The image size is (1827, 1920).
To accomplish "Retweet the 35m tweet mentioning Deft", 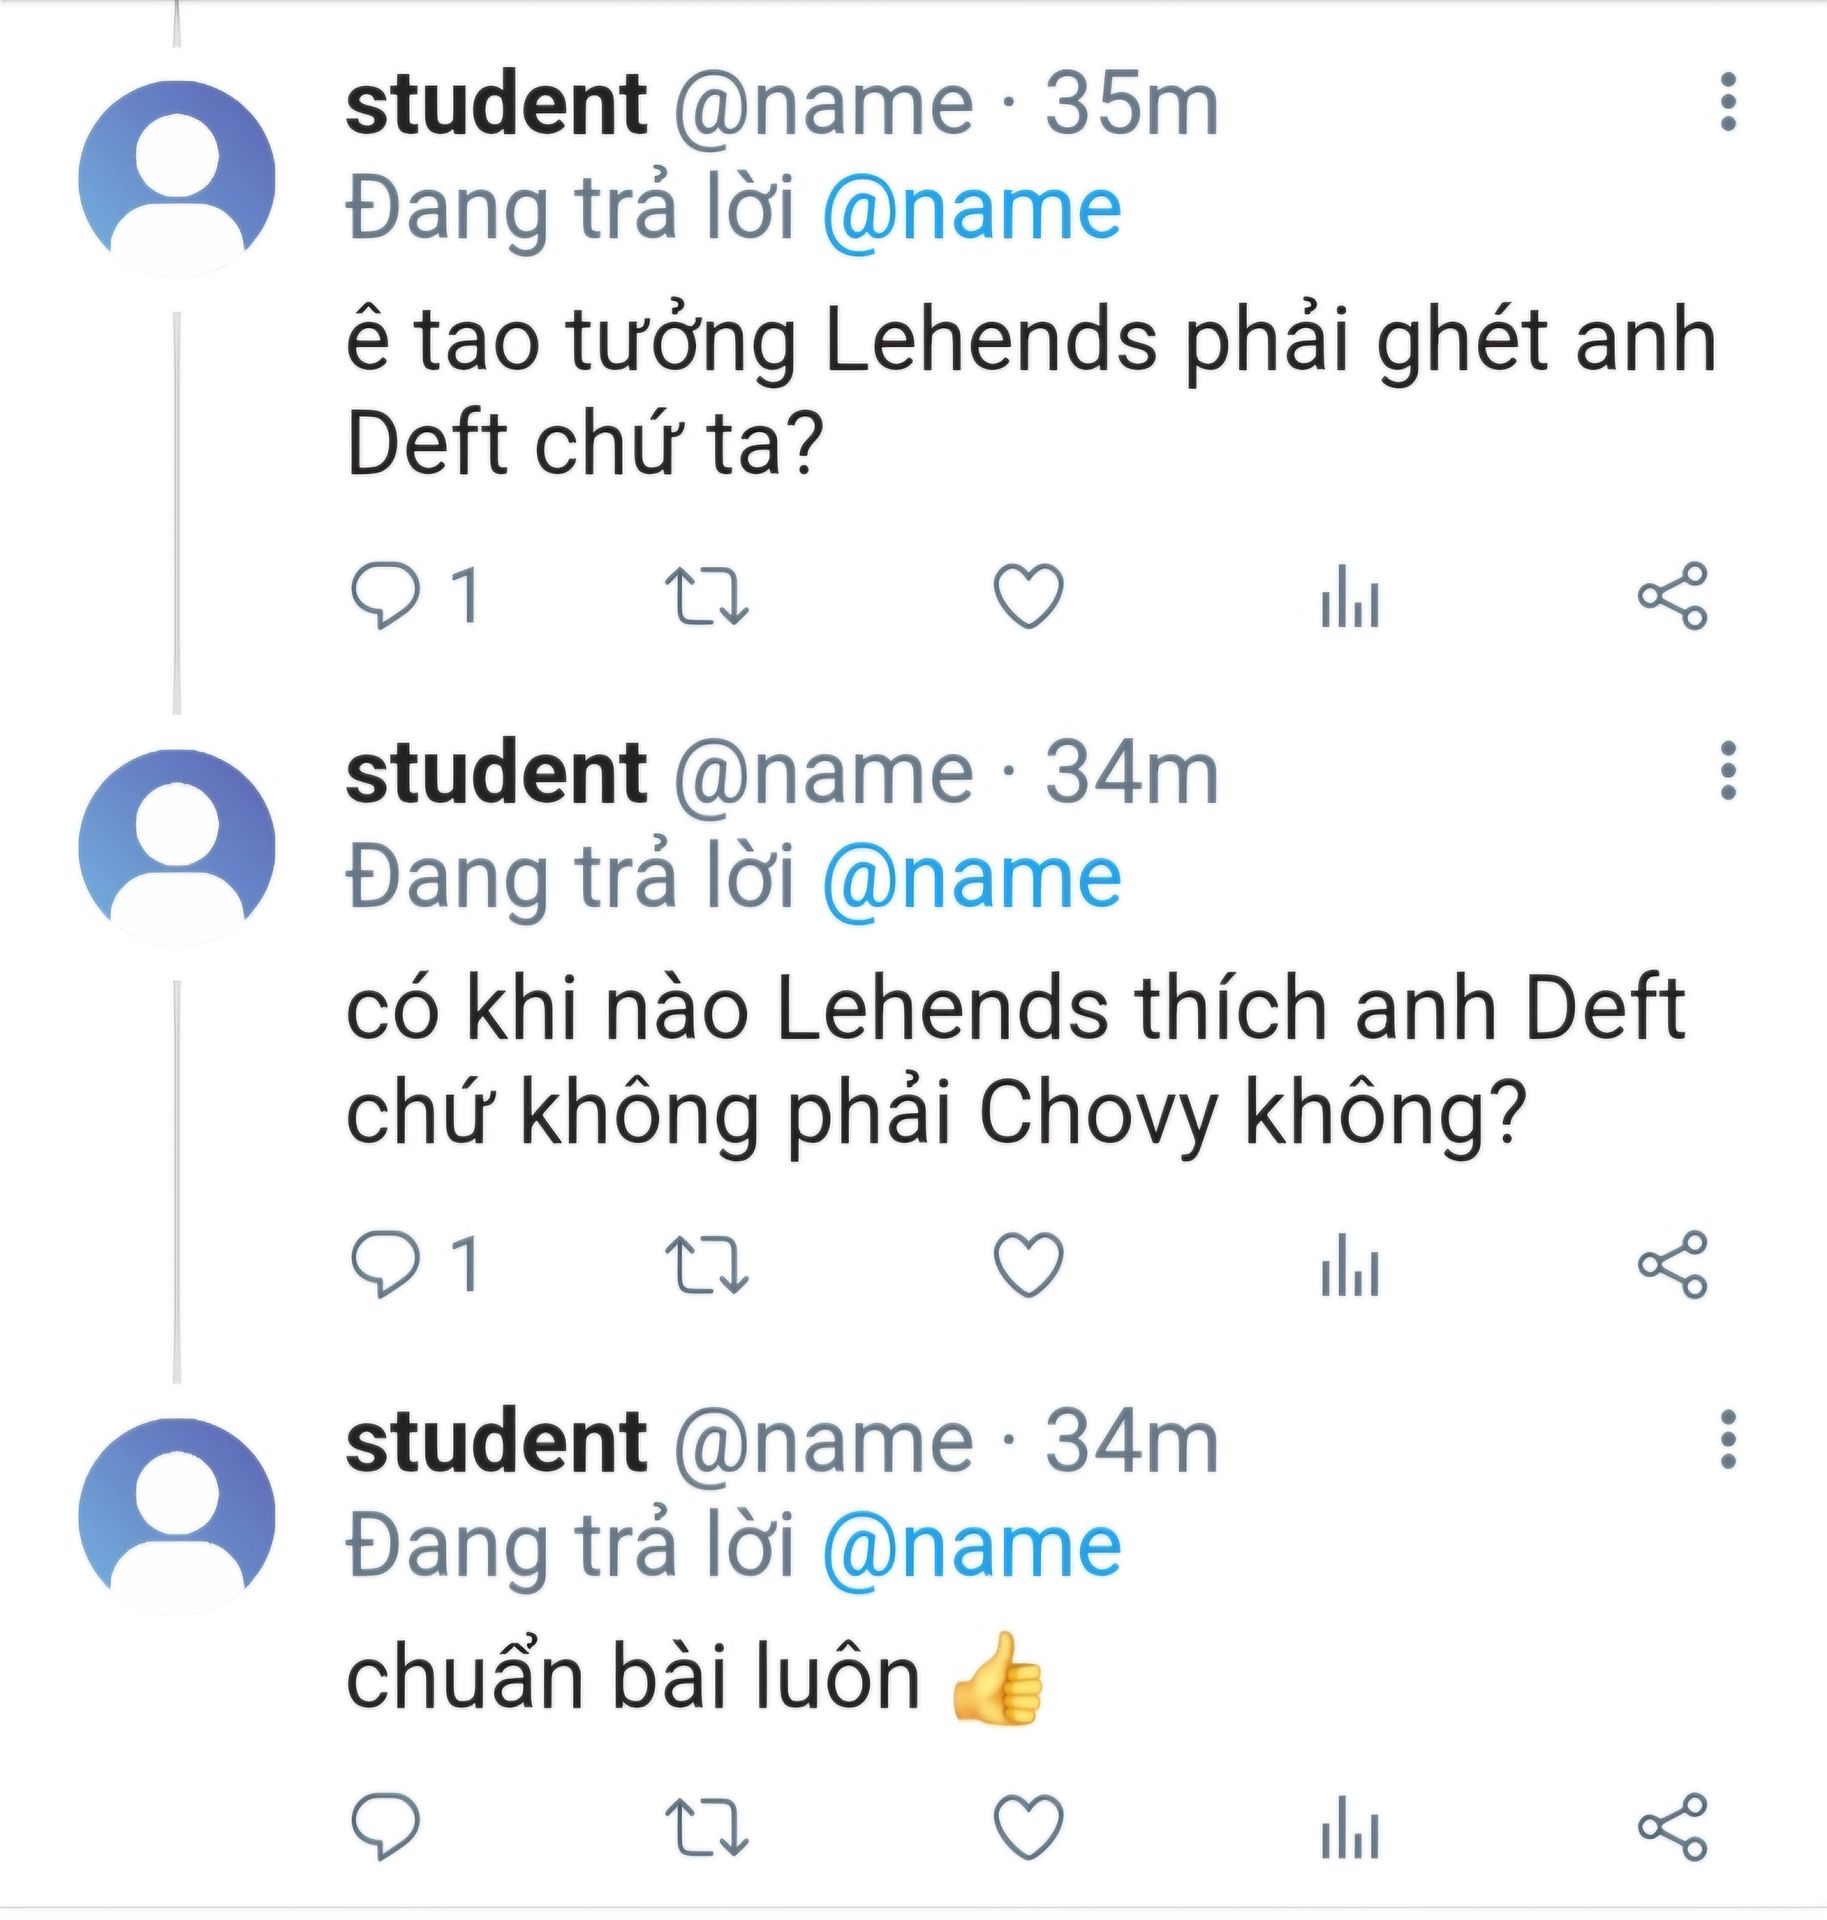I will pos(707,597).
